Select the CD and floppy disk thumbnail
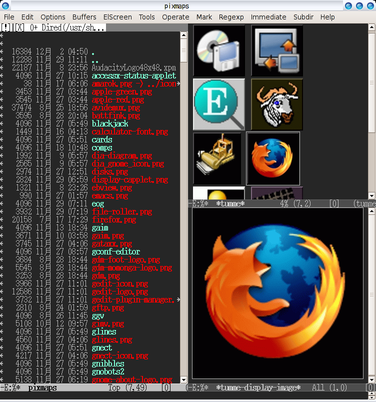 pos(219,51)
